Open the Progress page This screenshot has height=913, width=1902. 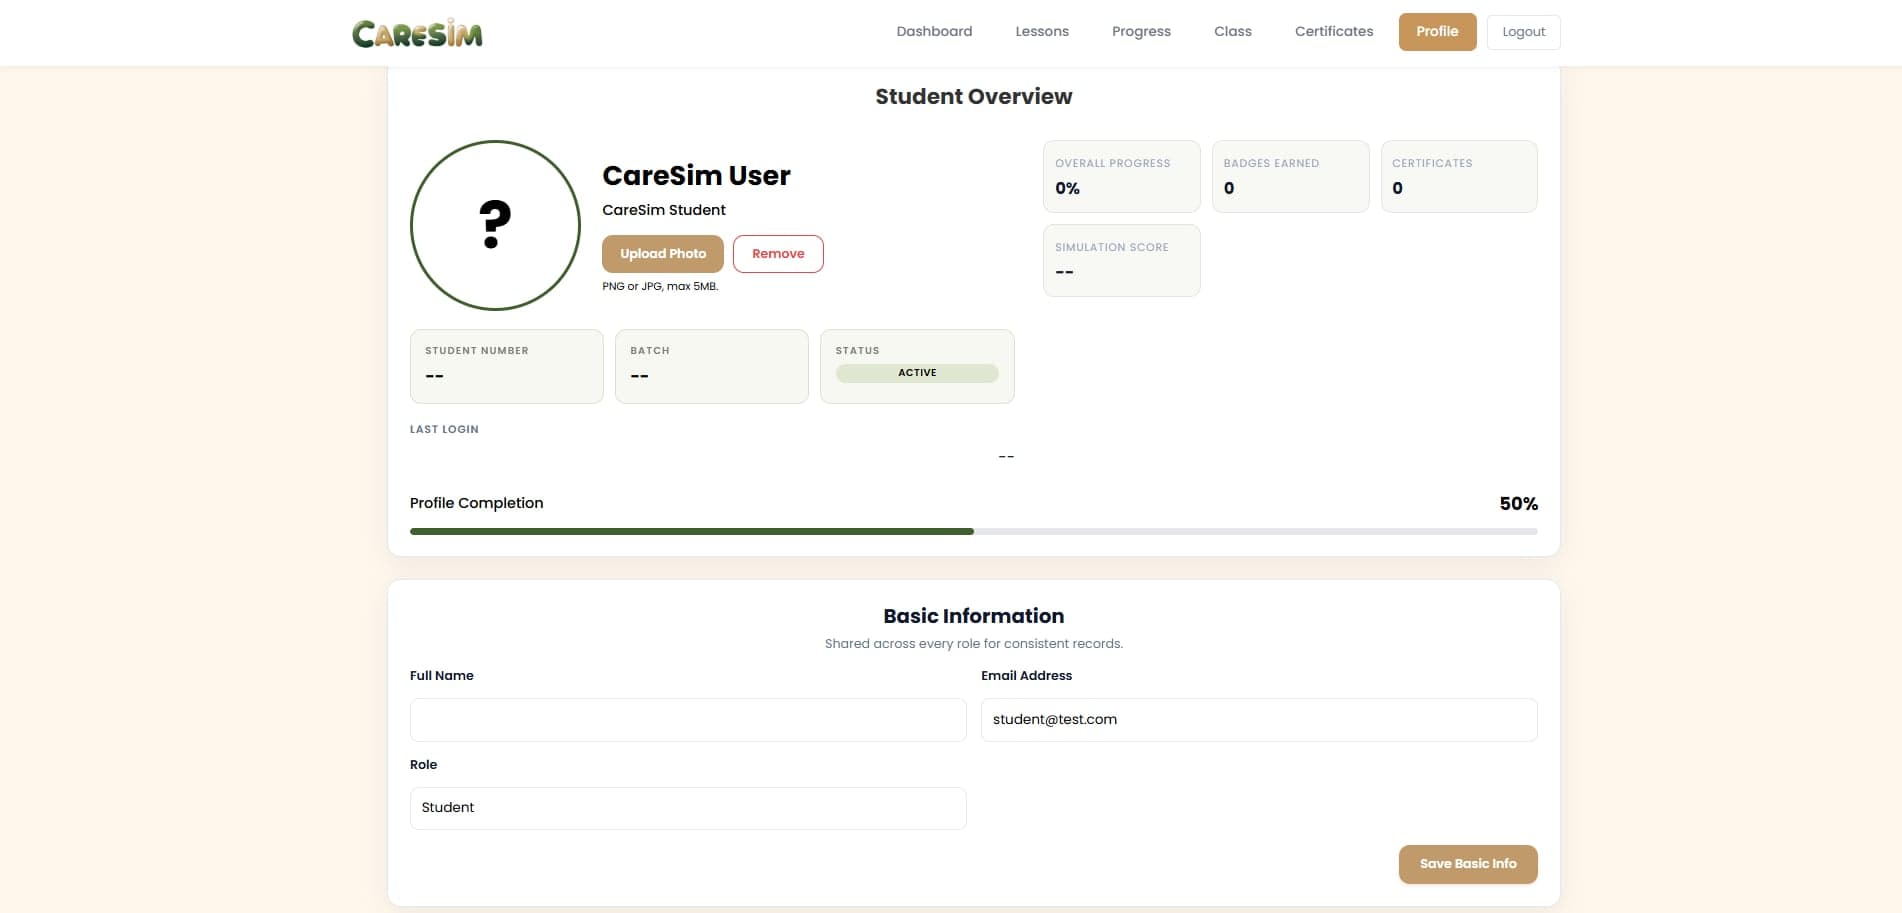[1140, 31]
